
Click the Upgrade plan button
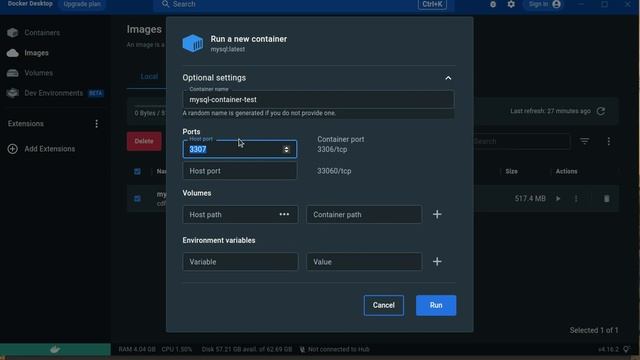tap(82, 4)
